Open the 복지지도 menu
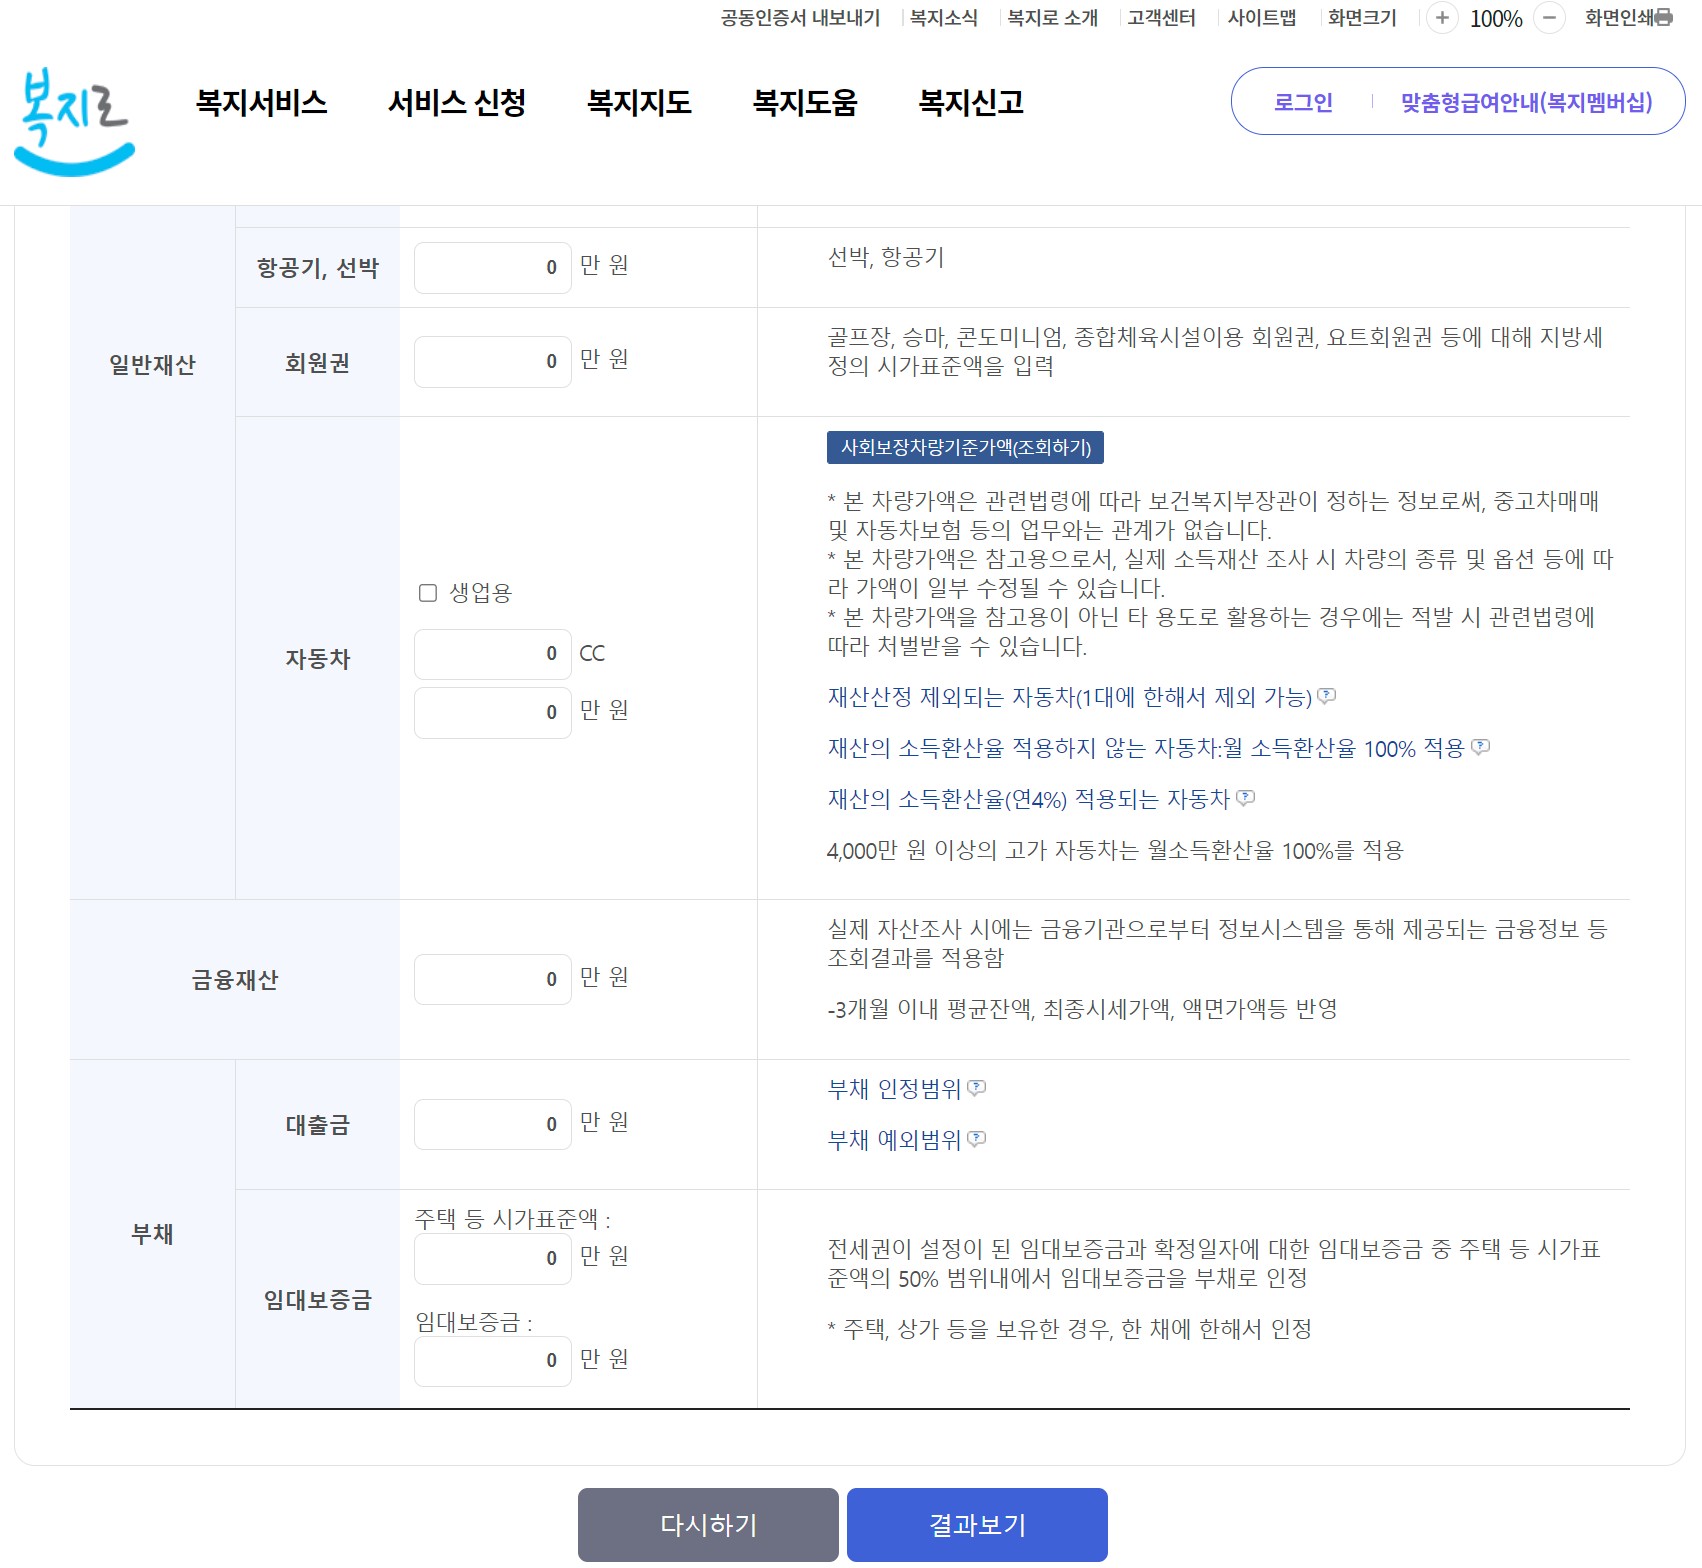 [x=640, y=102]
